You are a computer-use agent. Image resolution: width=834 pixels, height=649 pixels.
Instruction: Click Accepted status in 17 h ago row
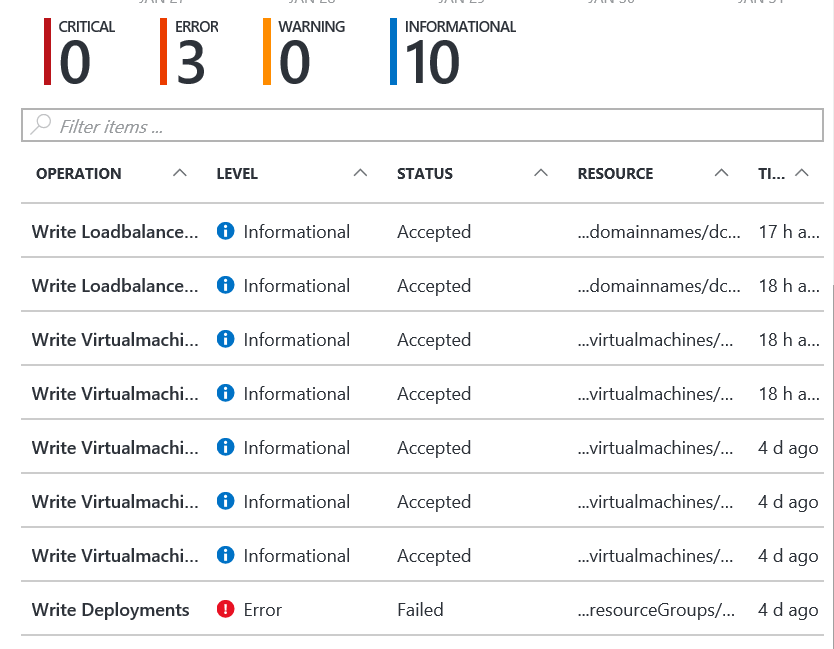coord(434,232)
